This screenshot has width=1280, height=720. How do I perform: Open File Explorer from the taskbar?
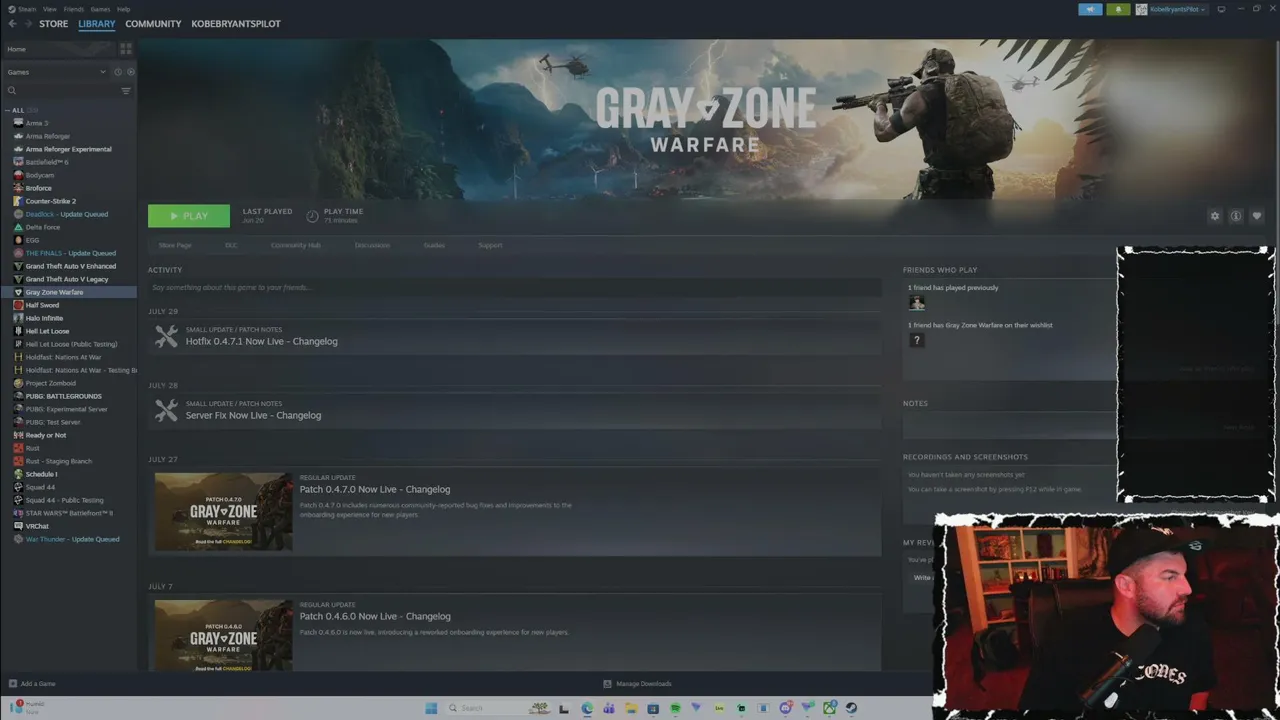pos(631,708)
